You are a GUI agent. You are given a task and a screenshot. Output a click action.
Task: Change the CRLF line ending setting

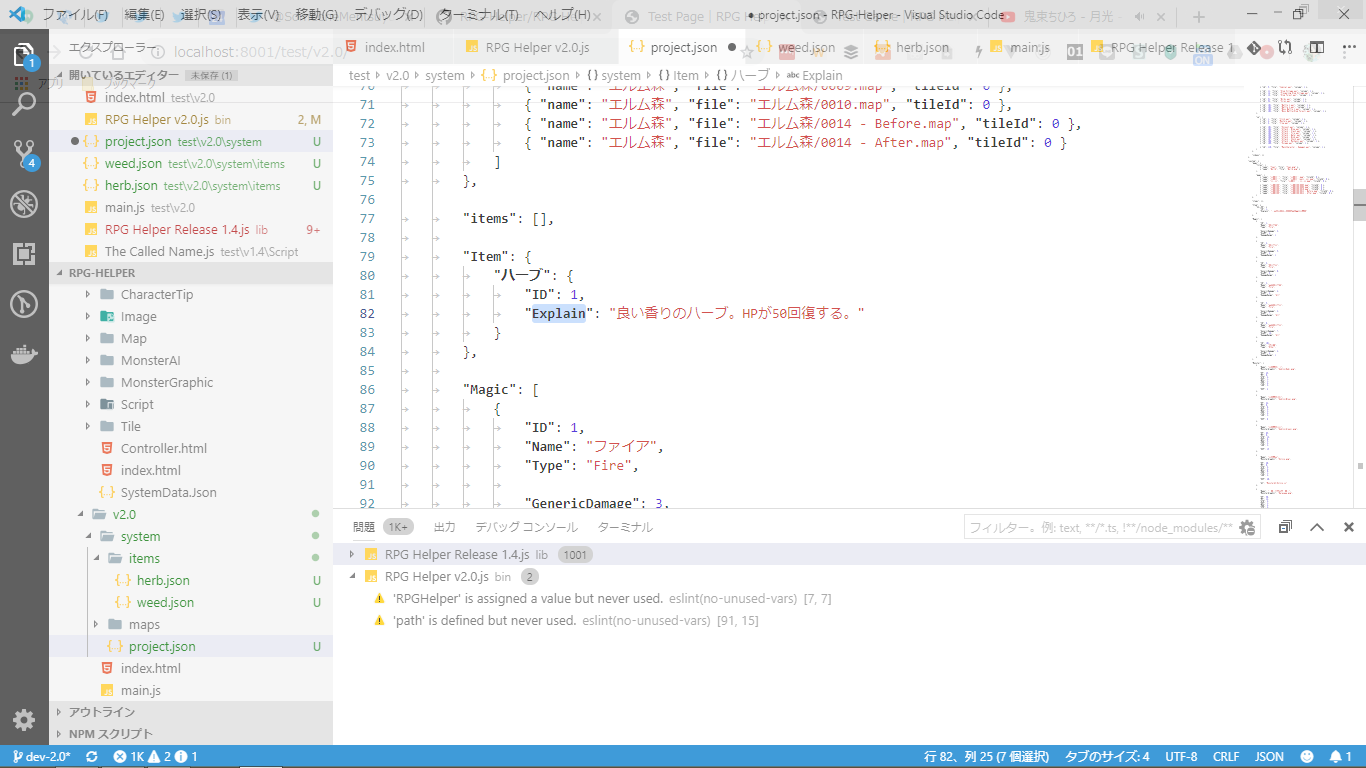(x=1226, y=757)
